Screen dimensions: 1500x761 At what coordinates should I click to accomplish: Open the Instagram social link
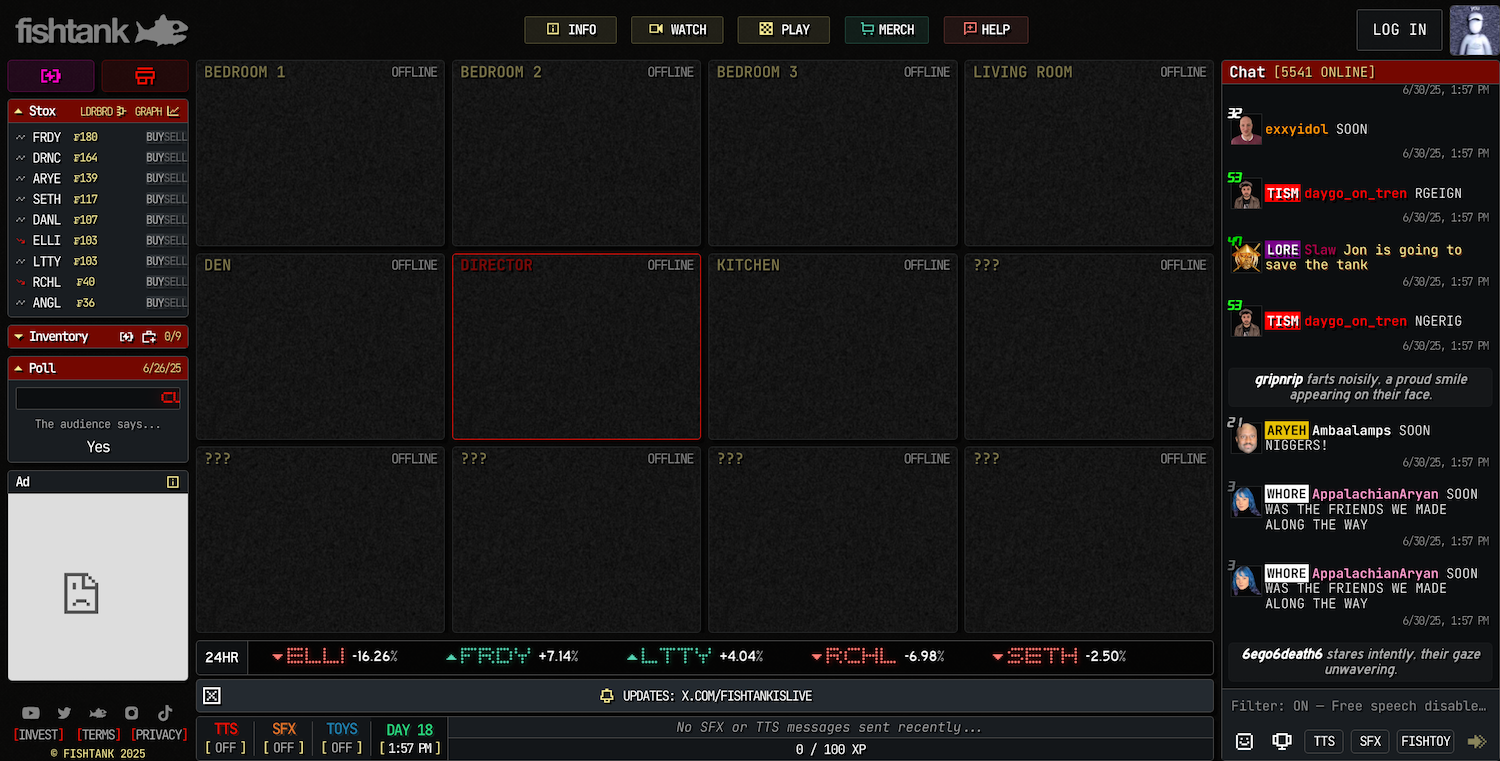coord(132,713)
